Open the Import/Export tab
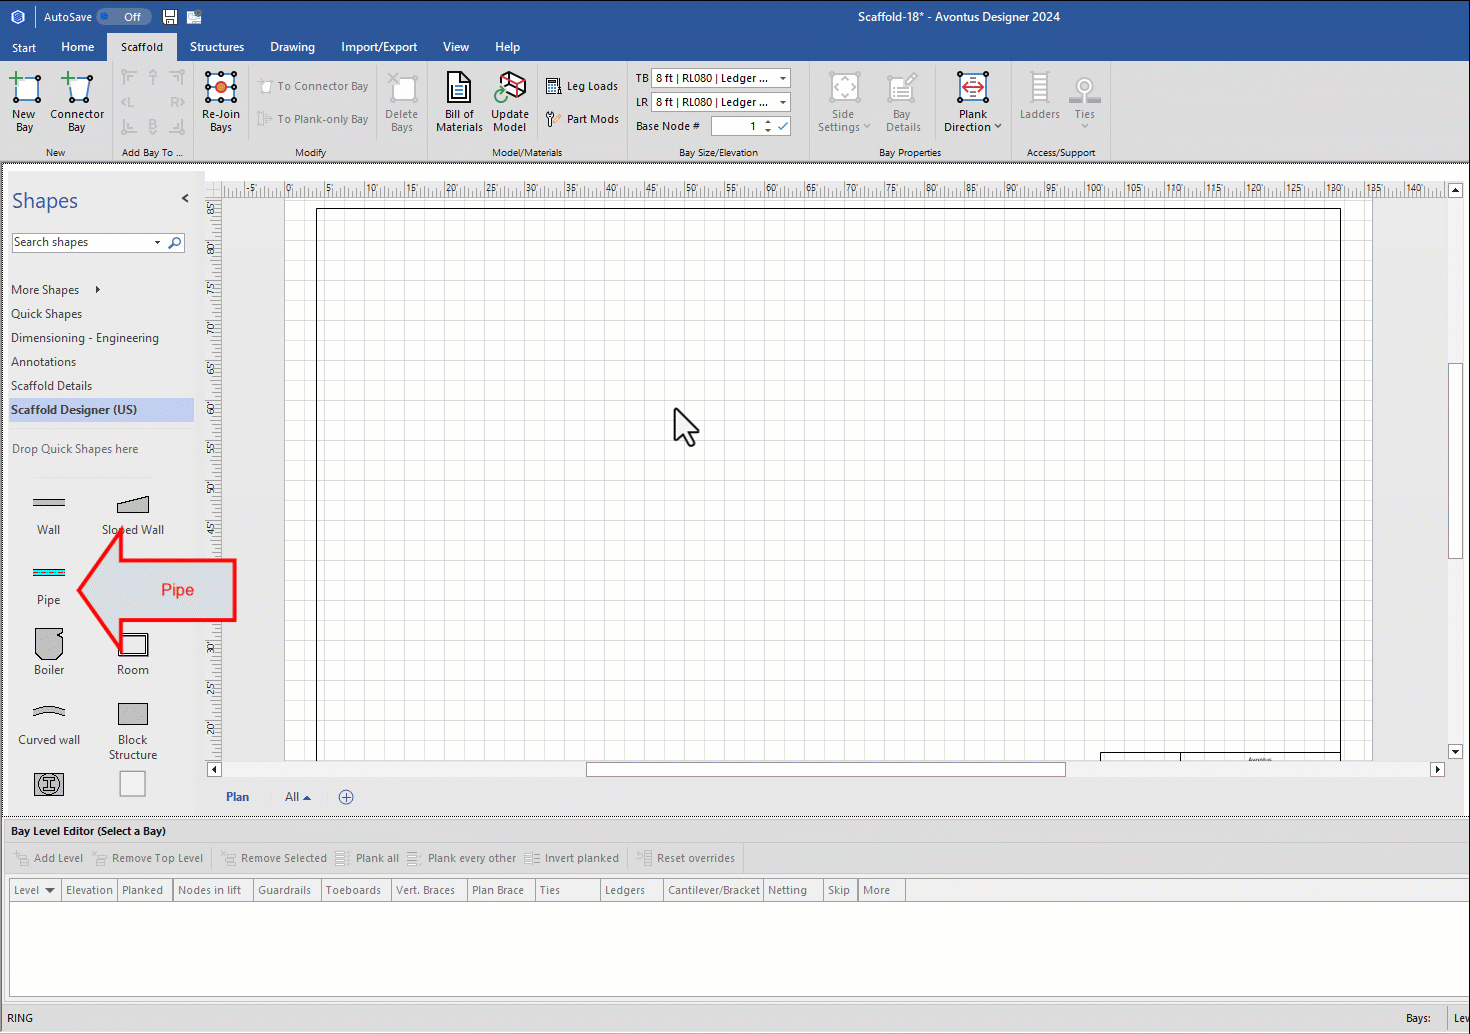1470x1034 pixels. click(x=379, y=47)
